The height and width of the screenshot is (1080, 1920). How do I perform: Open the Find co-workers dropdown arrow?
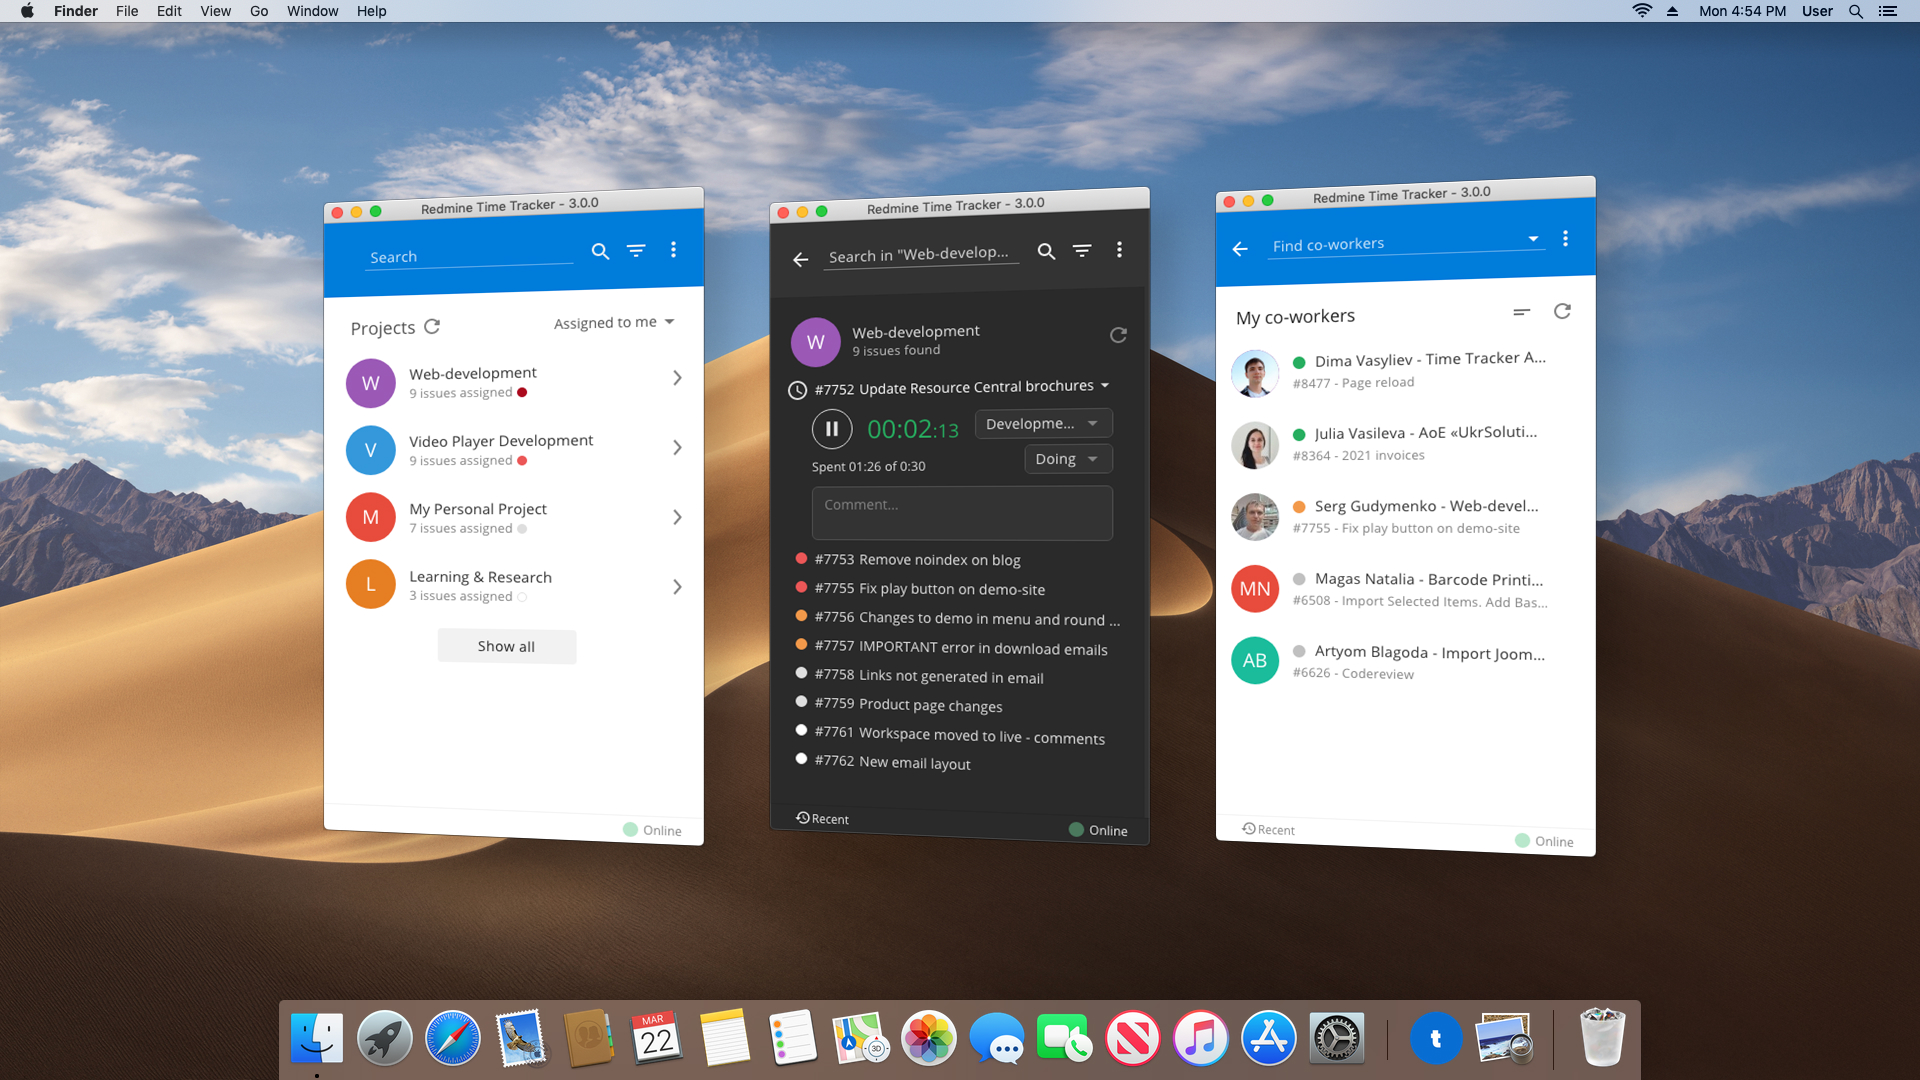(x=1532, y=239)
